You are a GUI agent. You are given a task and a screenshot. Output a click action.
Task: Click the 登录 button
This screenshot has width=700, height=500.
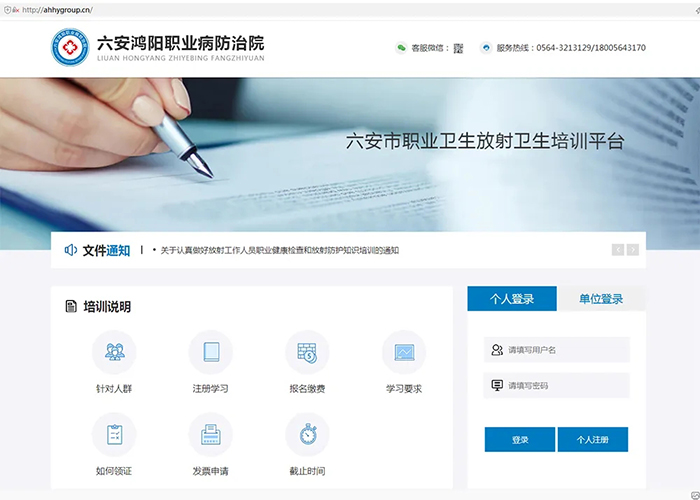click(x=520, y=439)
